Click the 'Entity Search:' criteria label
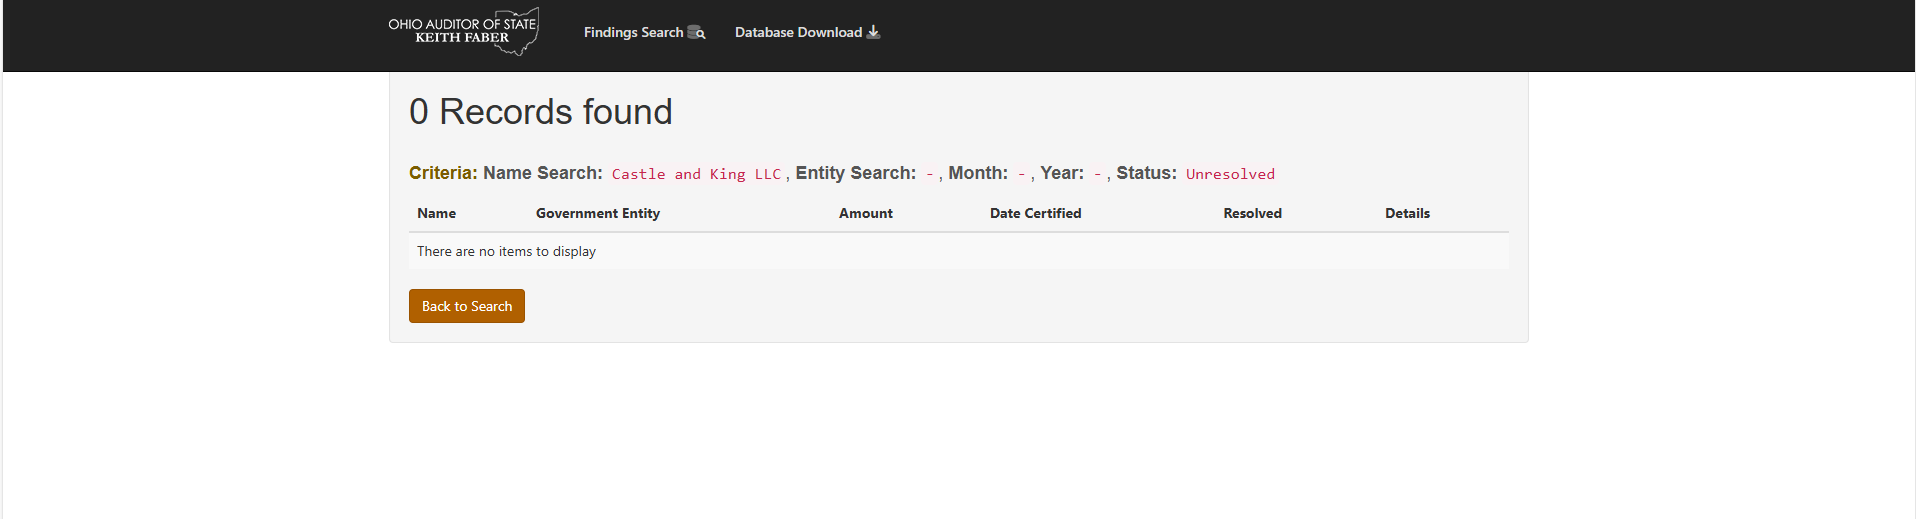 click(856, 173)
